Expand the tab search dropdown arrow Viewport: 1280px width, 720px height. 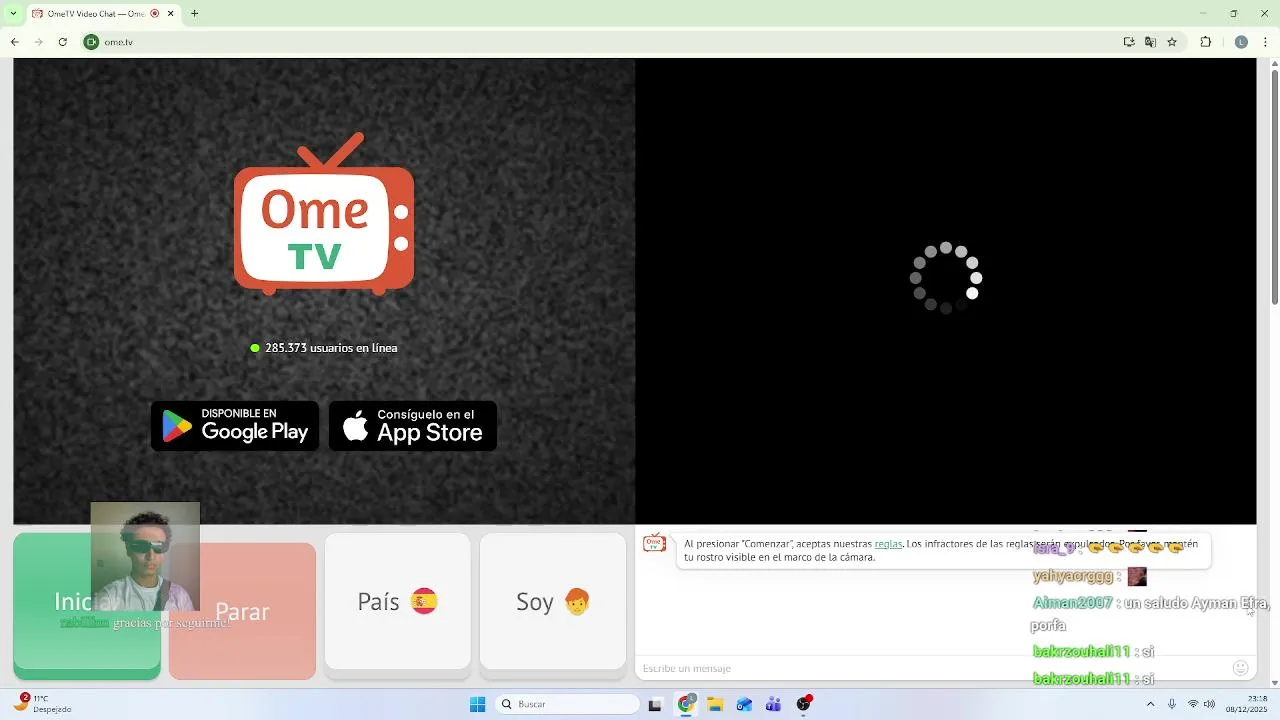(13, 14)
